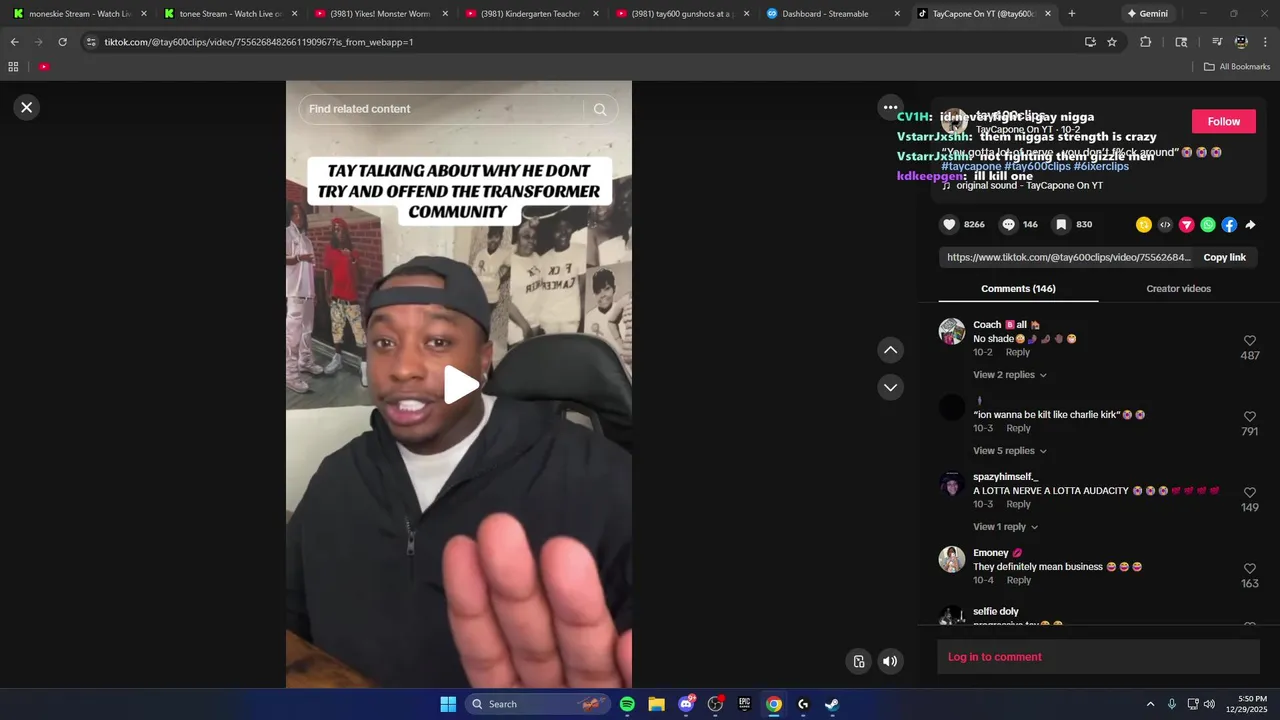The height and width of the screenshot is (720, 1280).
Task: Reply to Coach's "No shade" comment
Action: (1018, 352)
